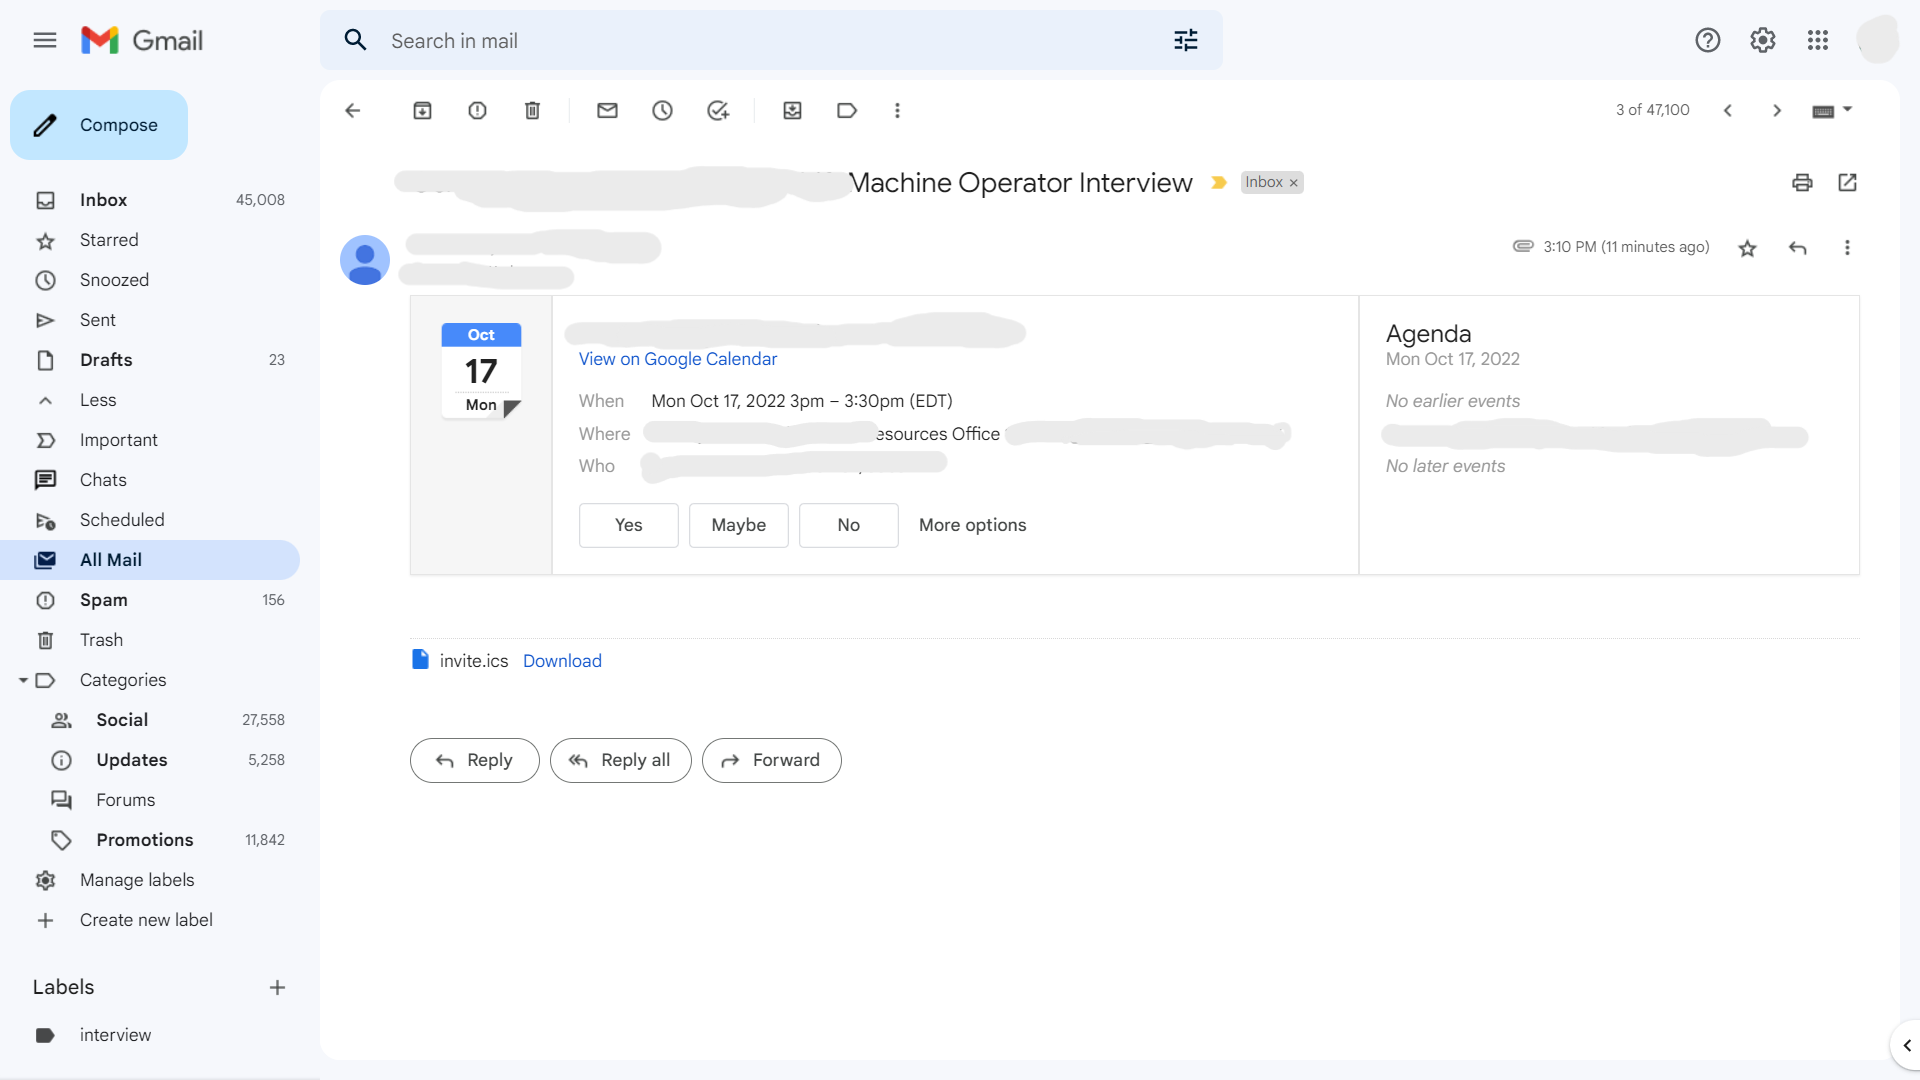The width and height of the screenshot is (1920, 1080).
Task: Open the Google account avatar
Action: point(1877,40)
